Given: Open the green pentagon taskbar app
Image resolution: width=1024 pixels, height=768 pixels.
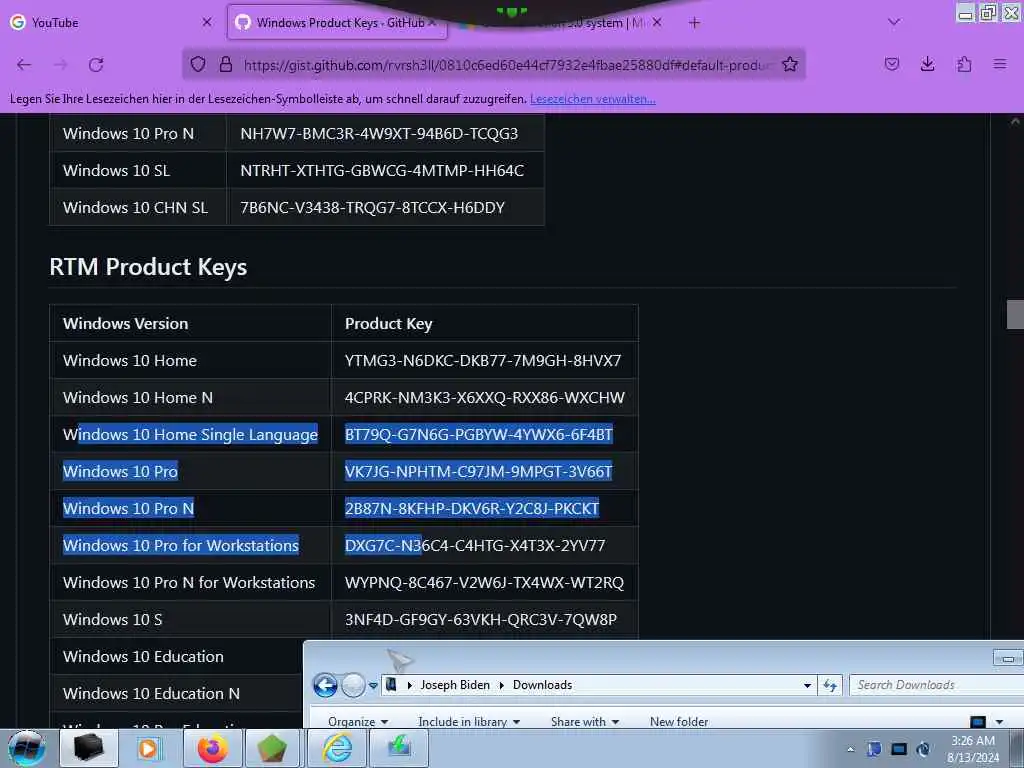Looking at the screenshot, I should [272, 748].
